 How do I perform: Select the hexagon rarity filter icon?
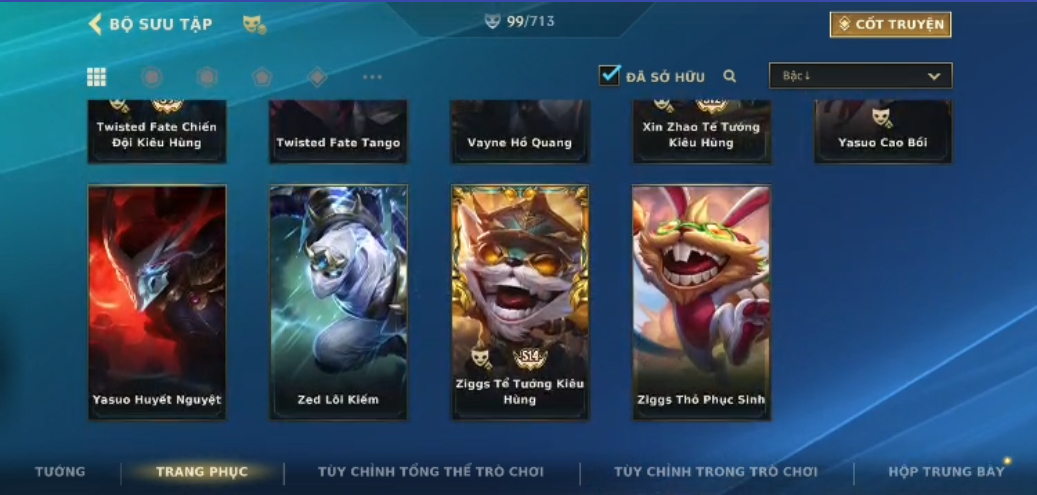(x=207, y=77)
